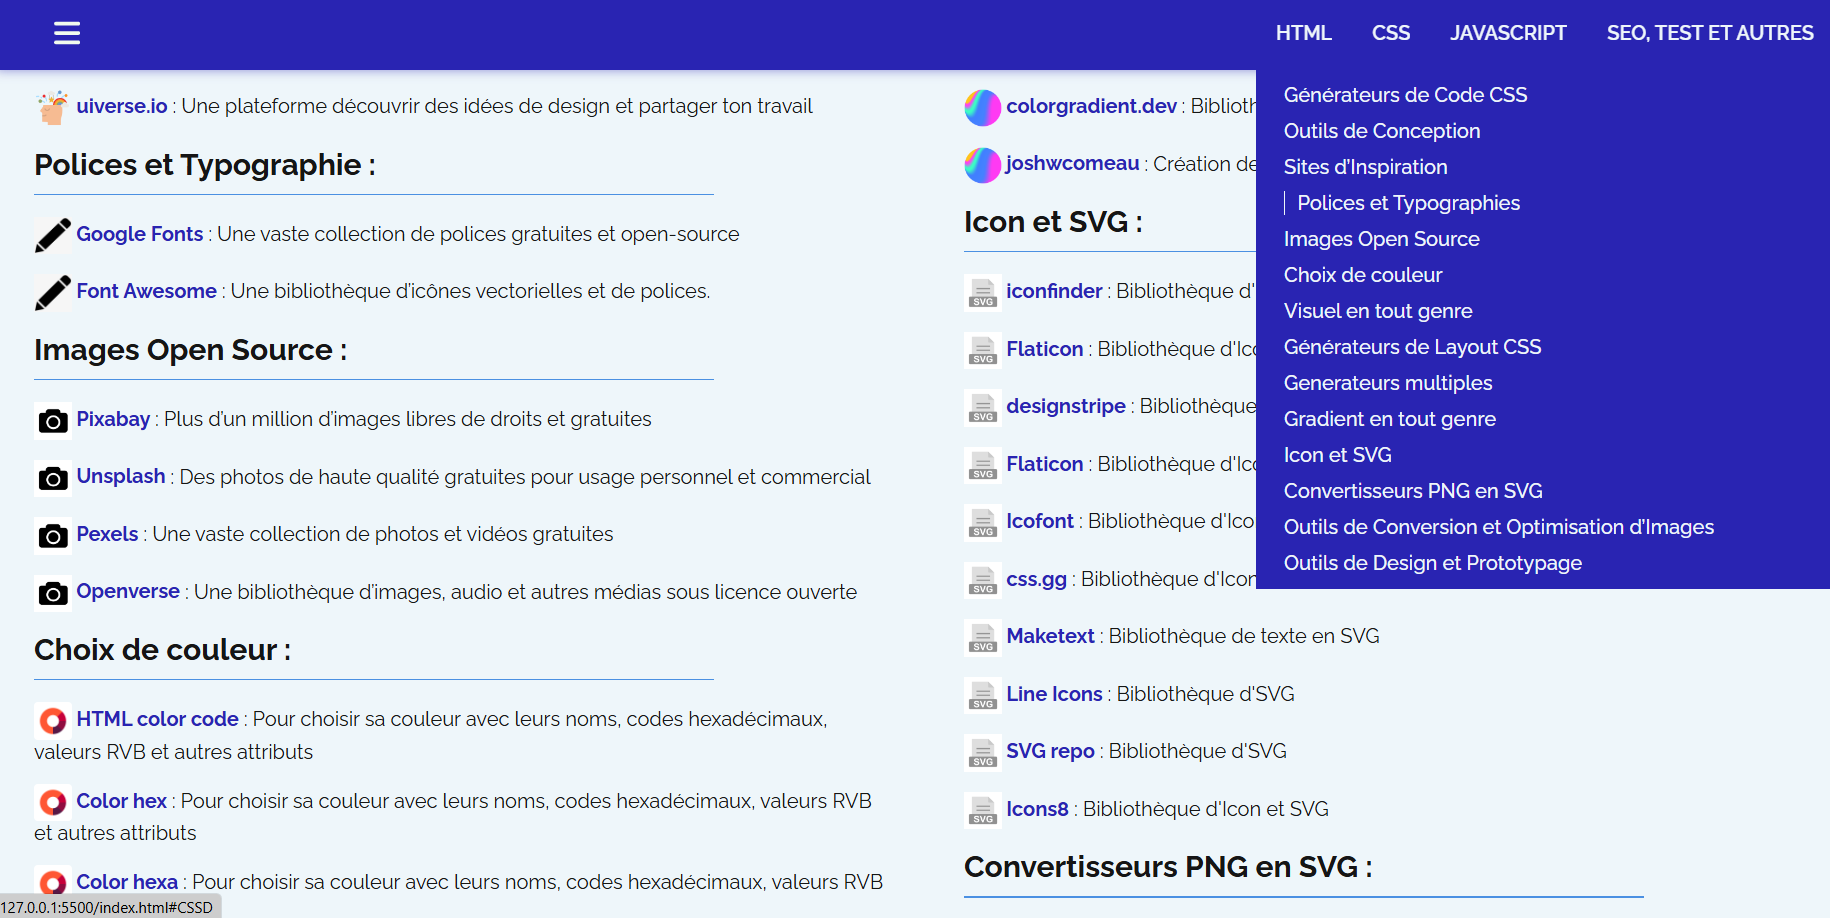Viewport: 1830px width, 918px height.
Task: Open the Icofont link
Action: click(1040, 521)
